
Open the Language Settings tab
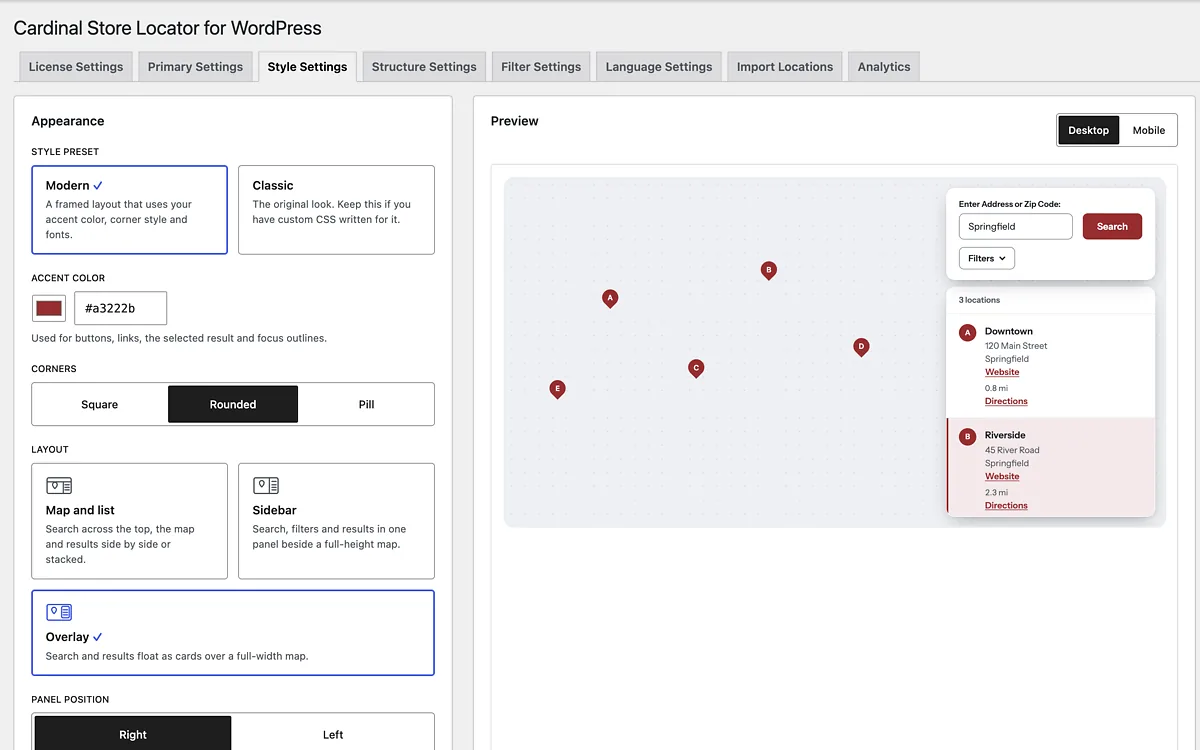659,67
